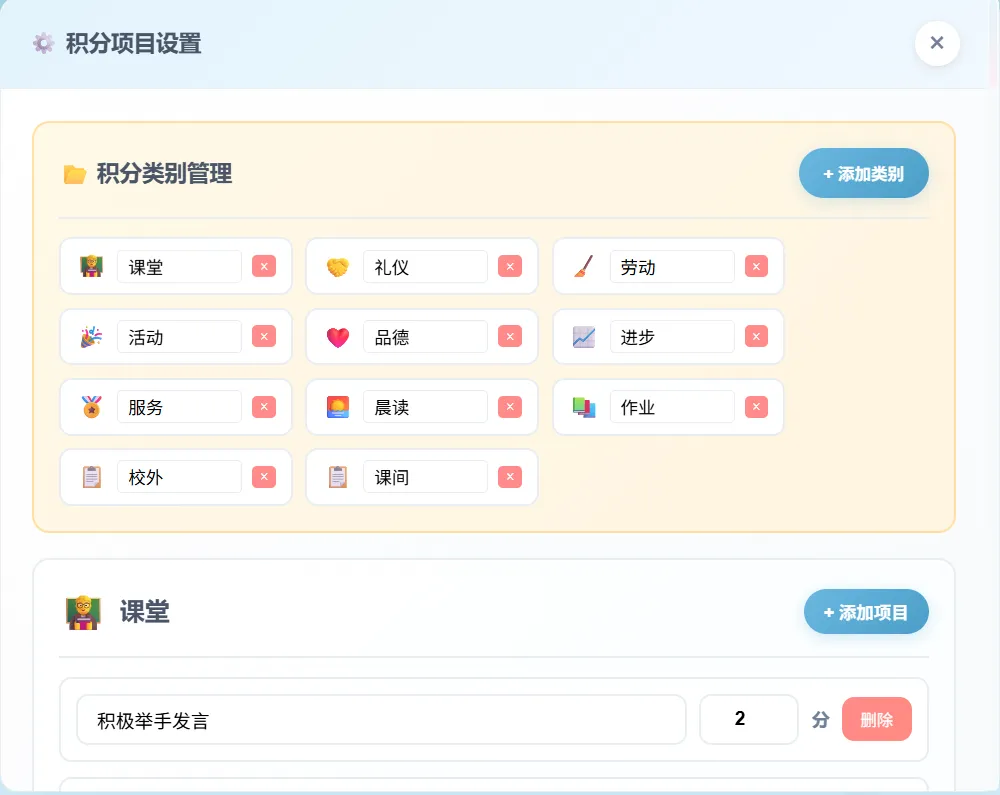Delete the 进步 category via red X
Viewport: 1000px width, 795px height.
click(756, 337)
